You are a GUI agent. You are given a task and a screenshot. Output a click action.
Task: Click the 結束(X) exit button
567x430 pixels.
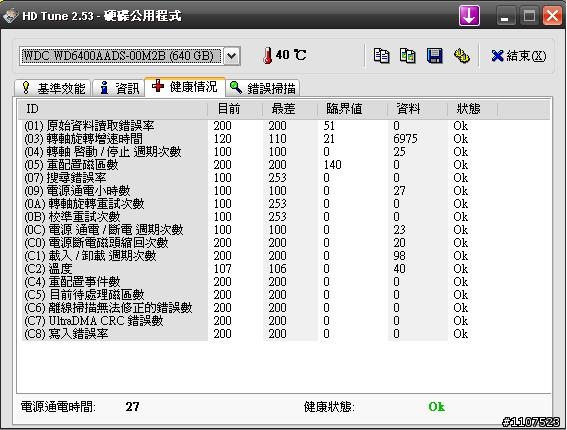click(x=519, y=56)
